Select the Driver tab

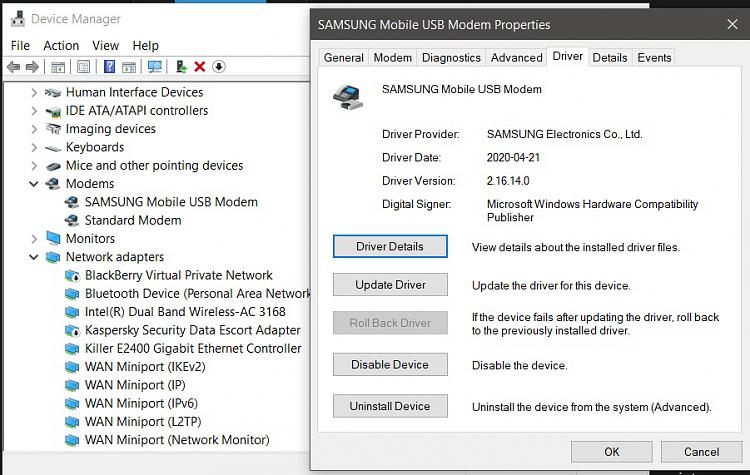[568, 56]
